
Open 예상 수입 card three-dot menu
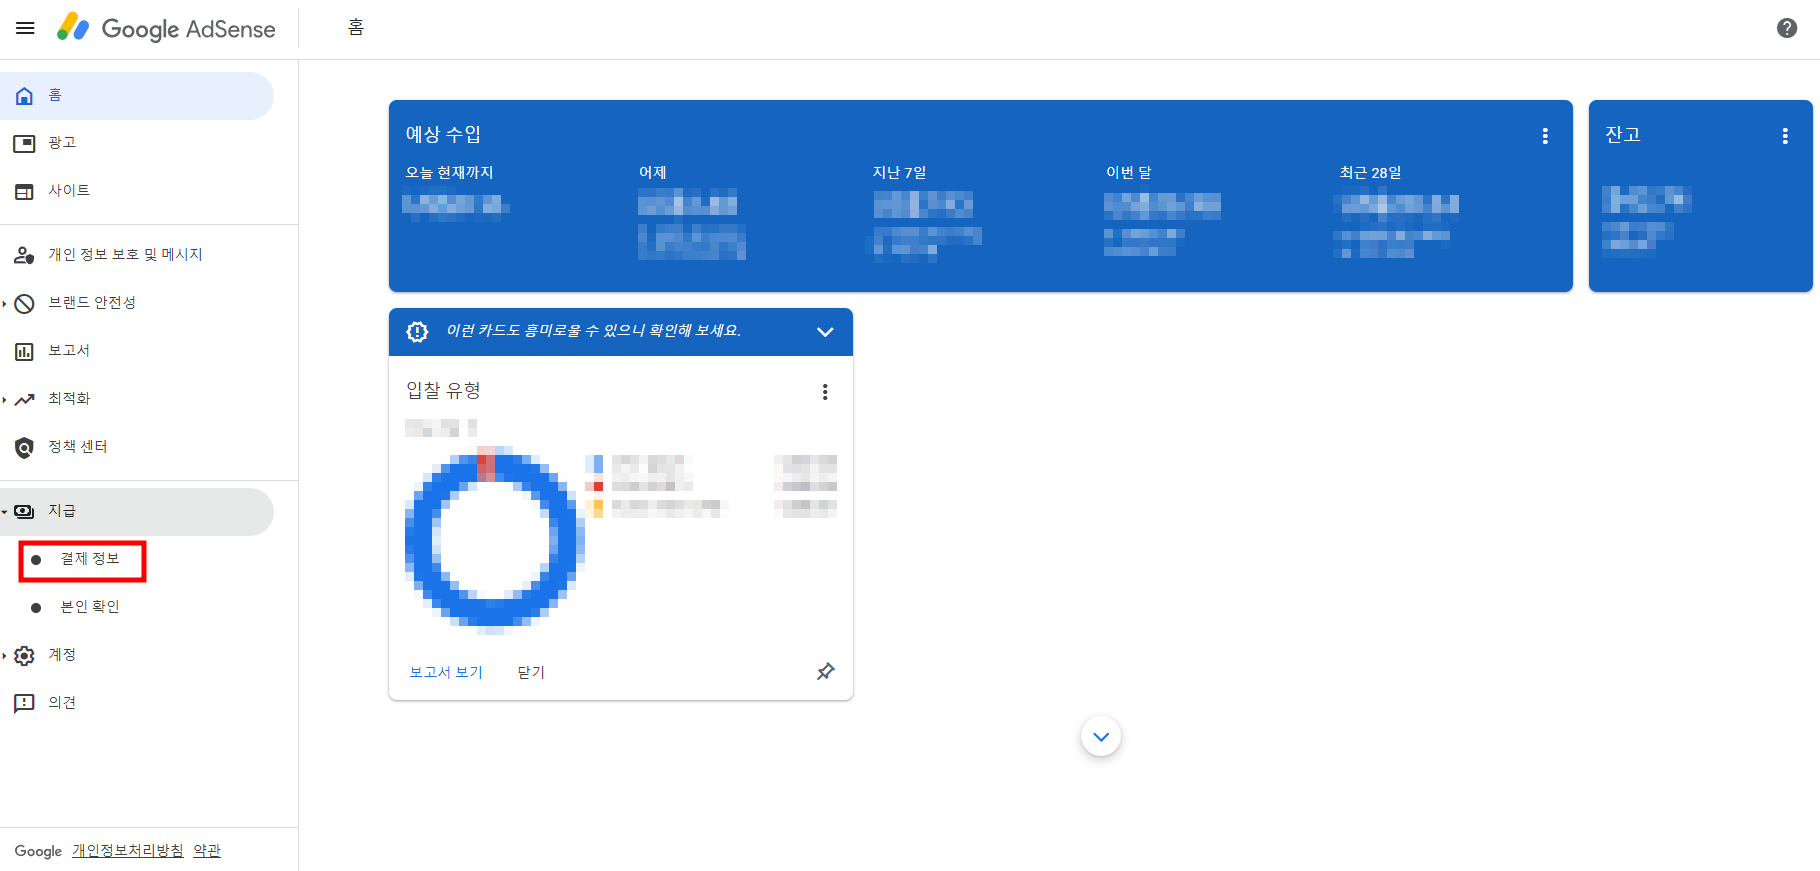pos(1545,136)
